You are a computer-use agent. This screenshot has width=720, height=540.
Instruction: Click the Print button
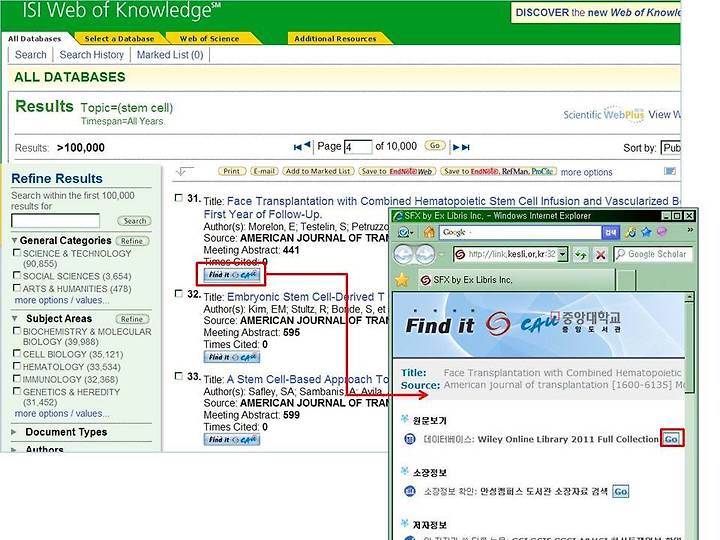click(x=231, y=171)
